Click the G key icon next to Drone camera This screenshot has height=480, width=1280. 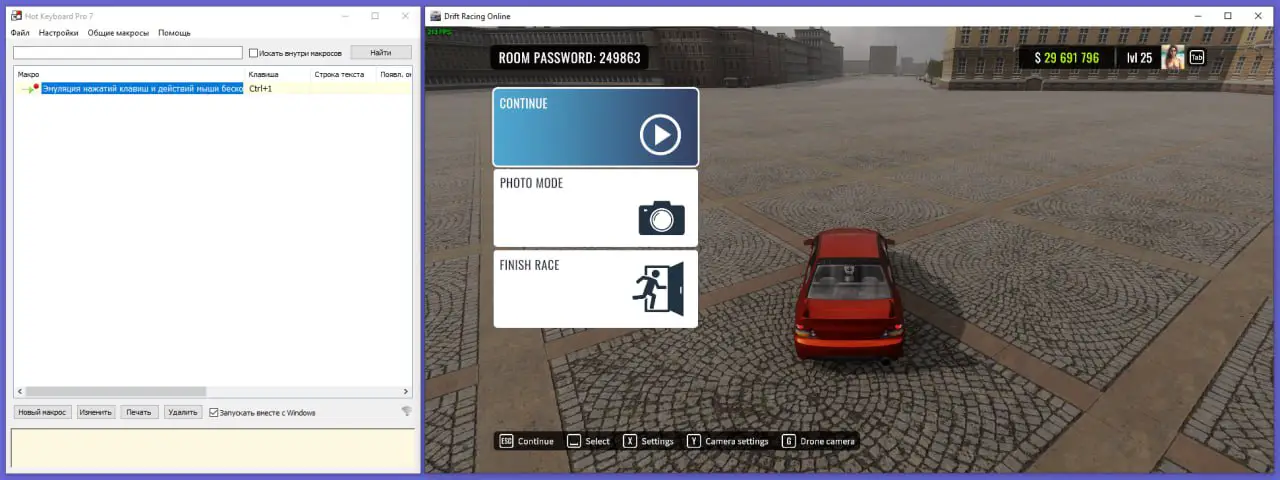pyautogui.click(x=789, y=441)
